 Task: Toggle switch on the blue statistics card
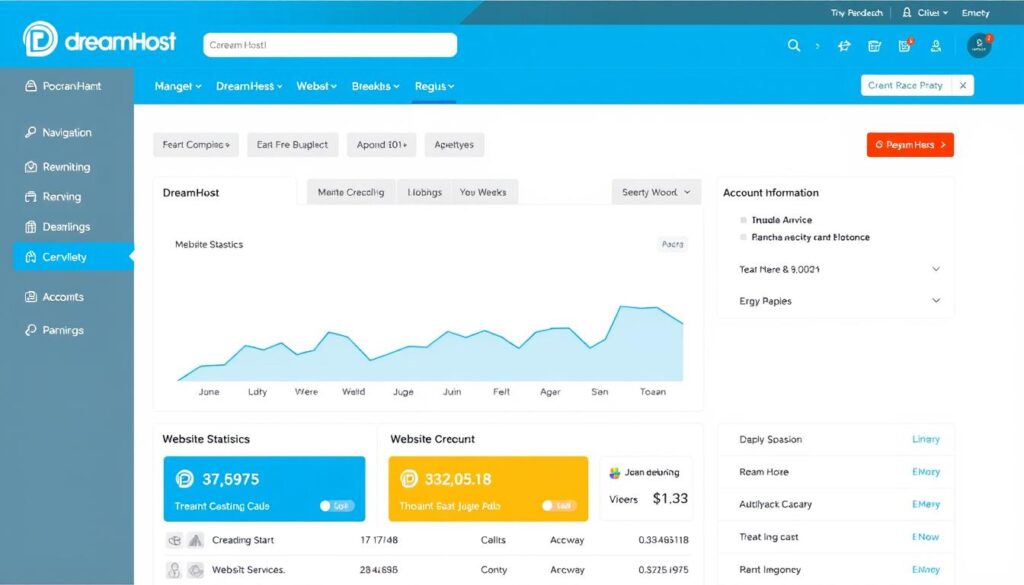tap(337, 506)
